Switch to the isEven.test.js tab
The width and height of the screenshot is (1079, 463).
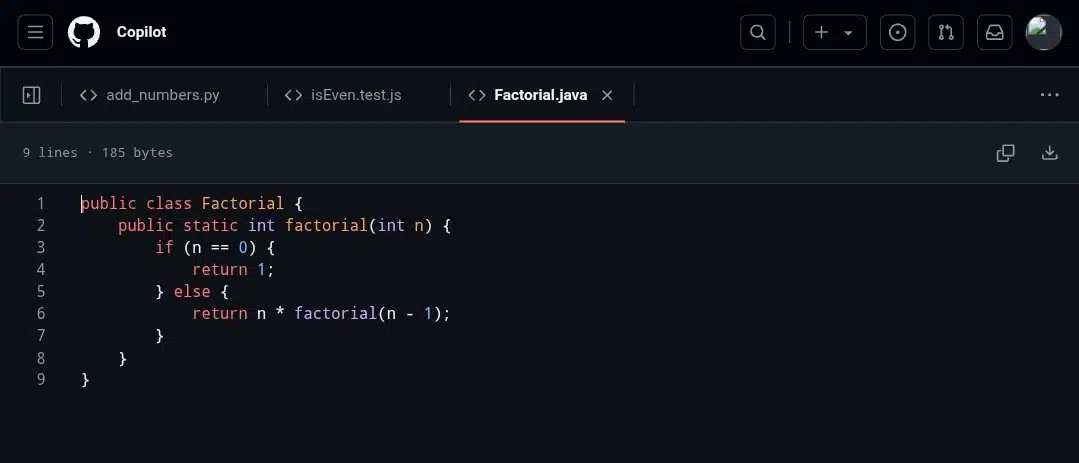click(343, 95)
